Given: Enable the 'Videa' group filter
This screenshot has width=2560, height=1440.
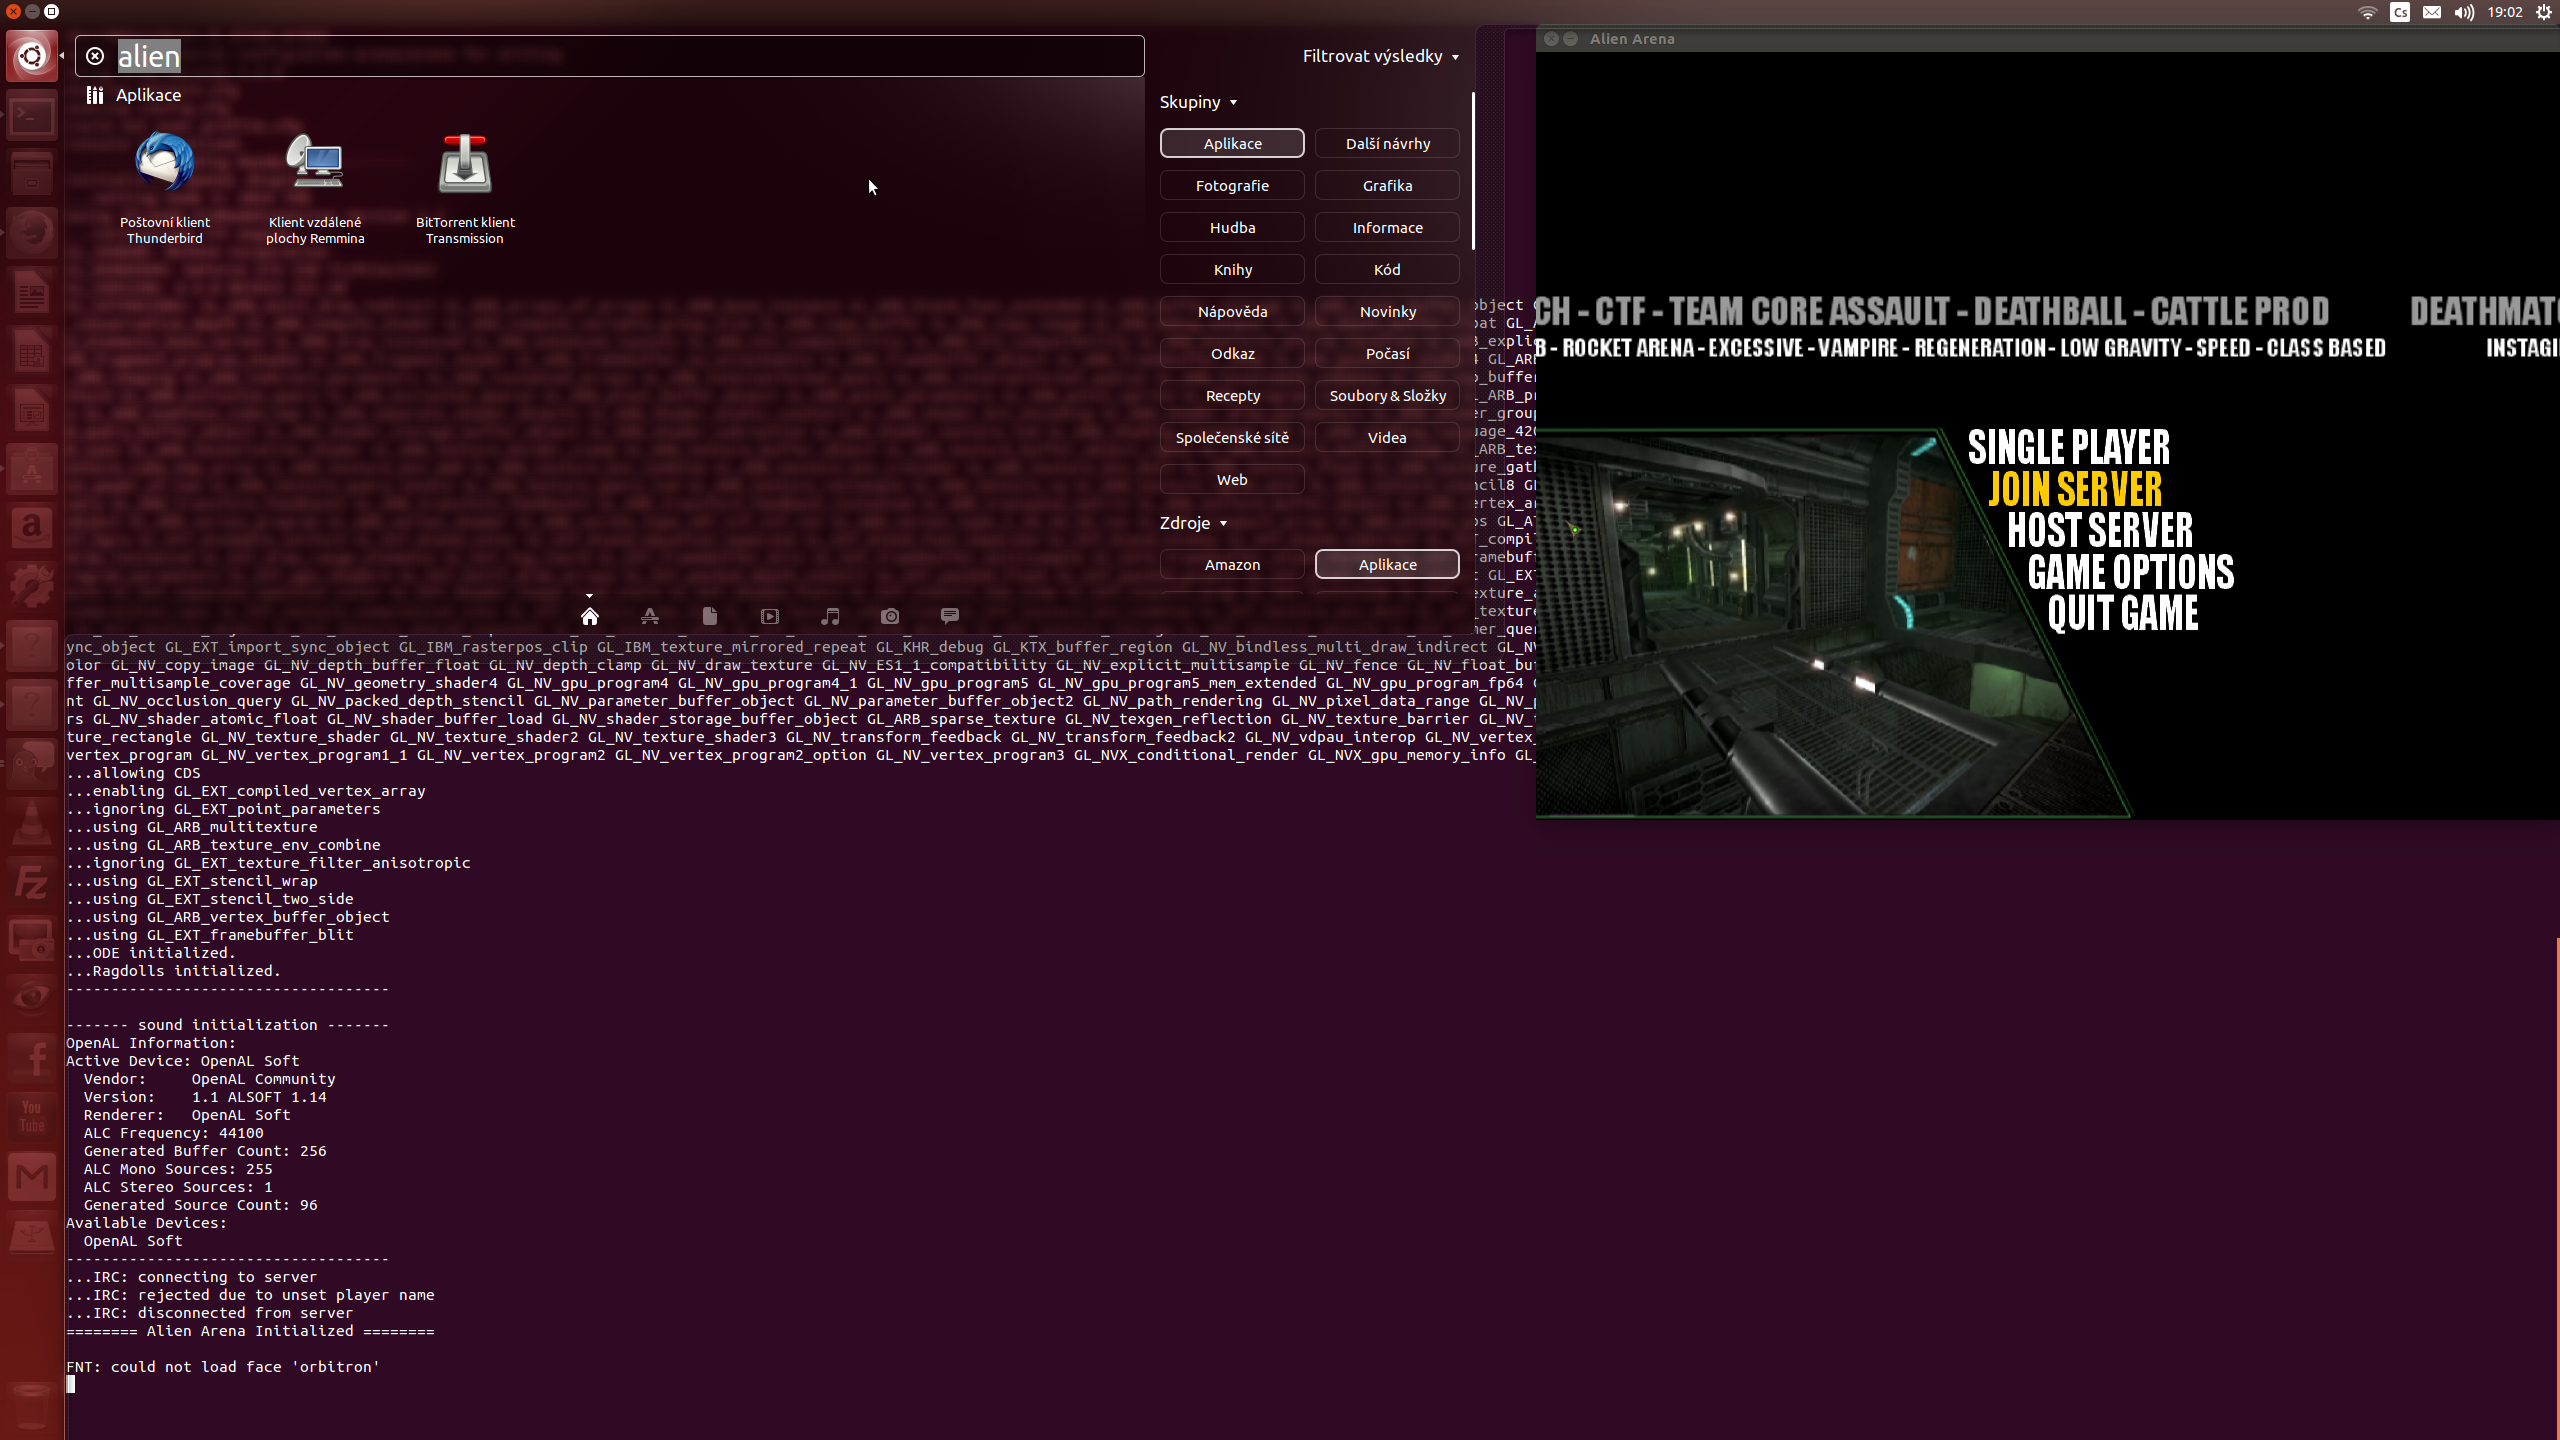Looking at the screenshot, I should (1387, 437).
